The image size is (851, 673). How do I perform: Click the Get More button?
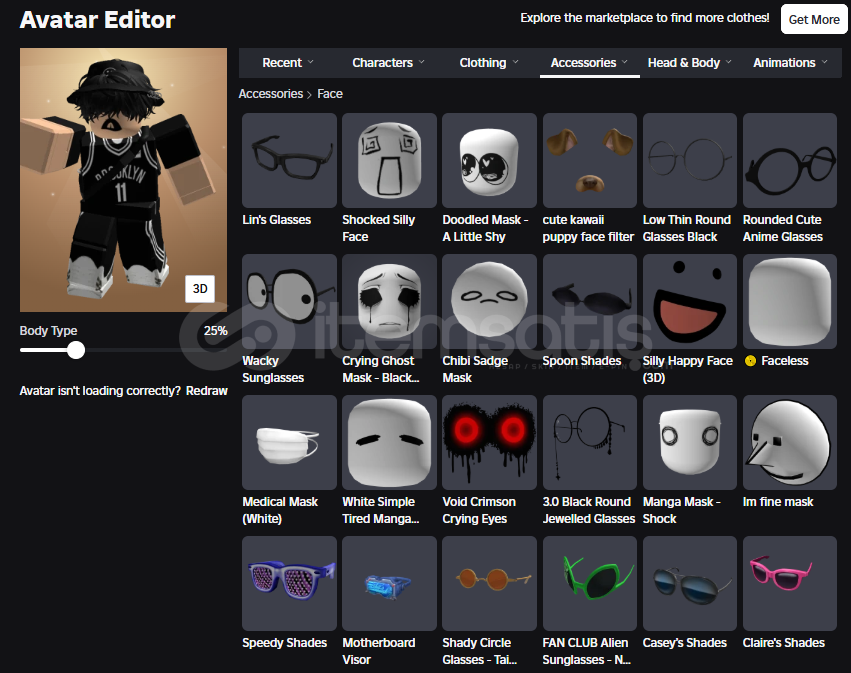[x=813, y=19]
